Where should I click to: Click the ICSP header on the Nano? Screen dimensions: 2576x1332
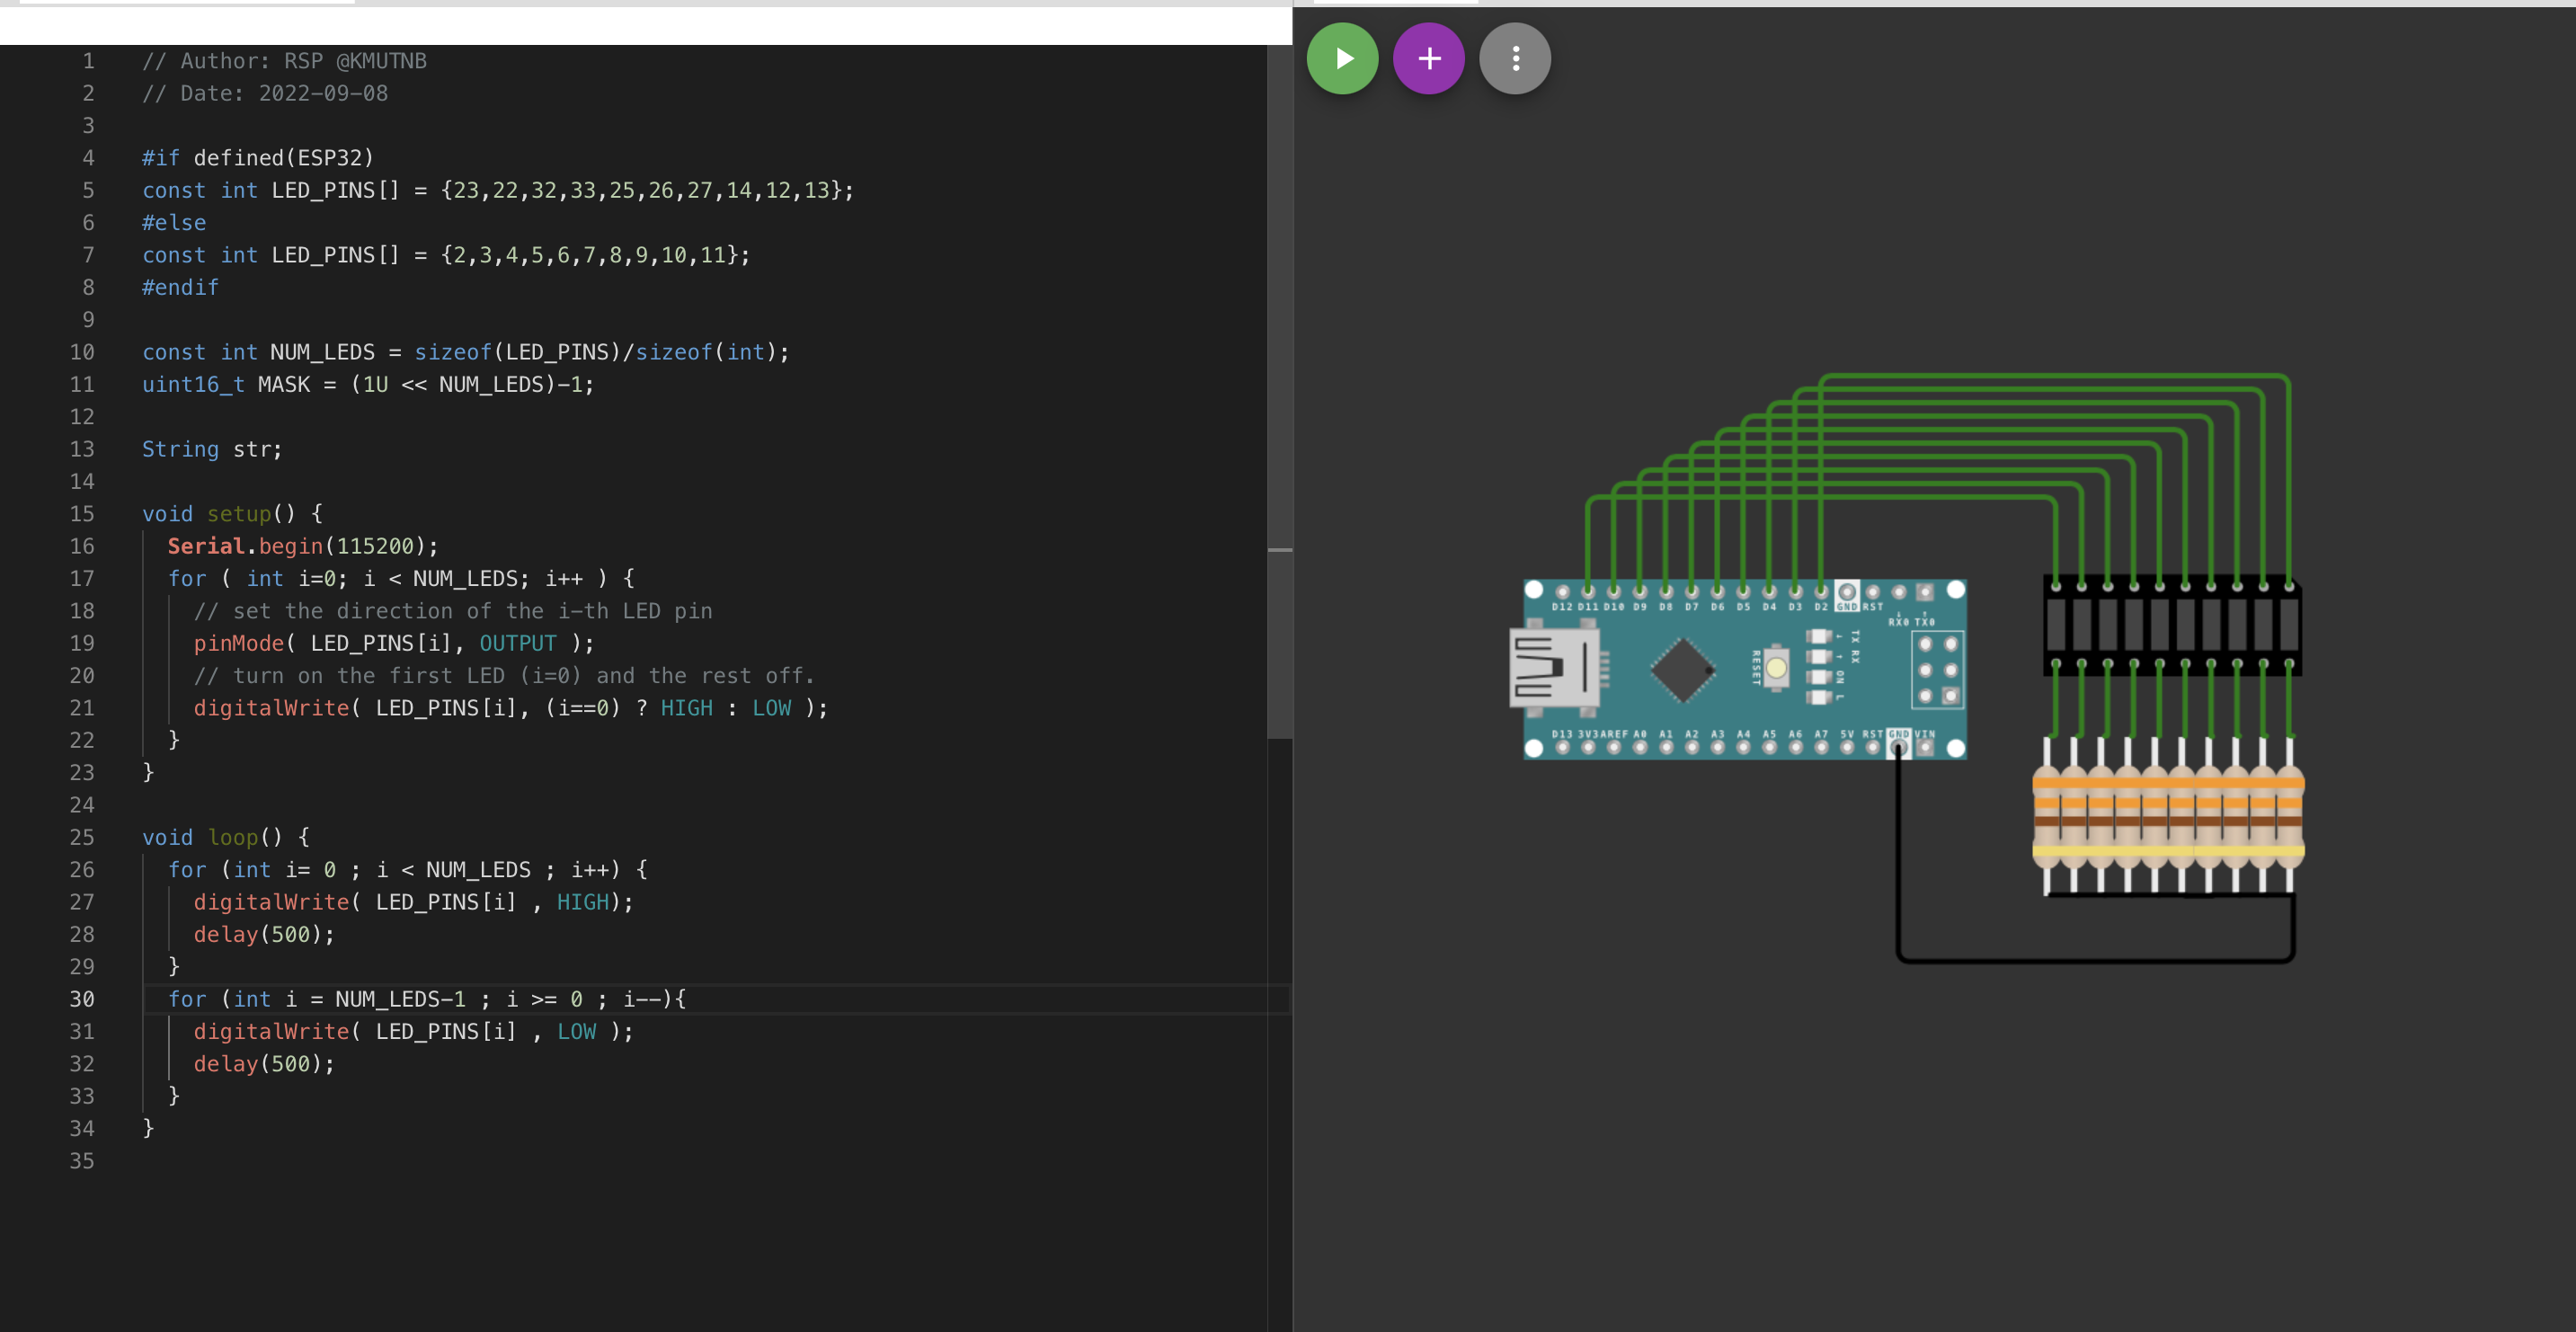click(1938, 669)
